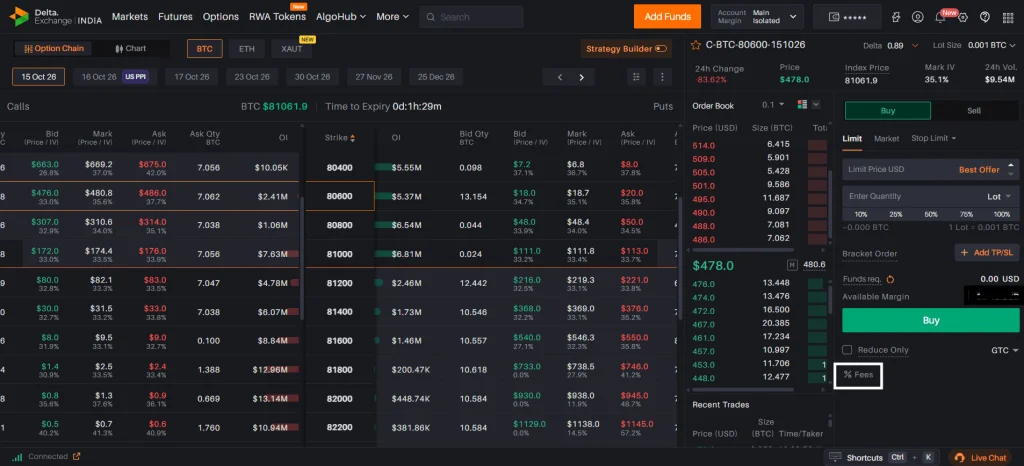Open the order book 0.1 grouping dropdown
This screenshot has height=466, width=1024.
(x=773, y=105)
